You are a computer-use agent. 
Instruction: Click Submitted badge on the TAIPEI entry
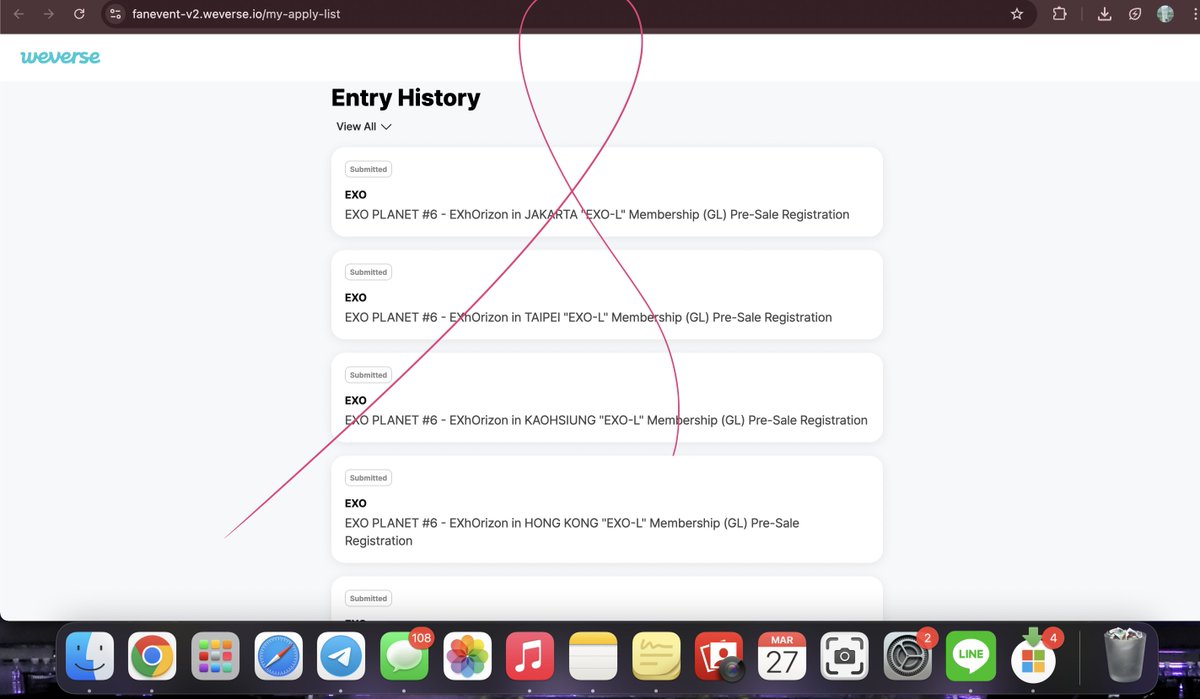pos(368,272)
